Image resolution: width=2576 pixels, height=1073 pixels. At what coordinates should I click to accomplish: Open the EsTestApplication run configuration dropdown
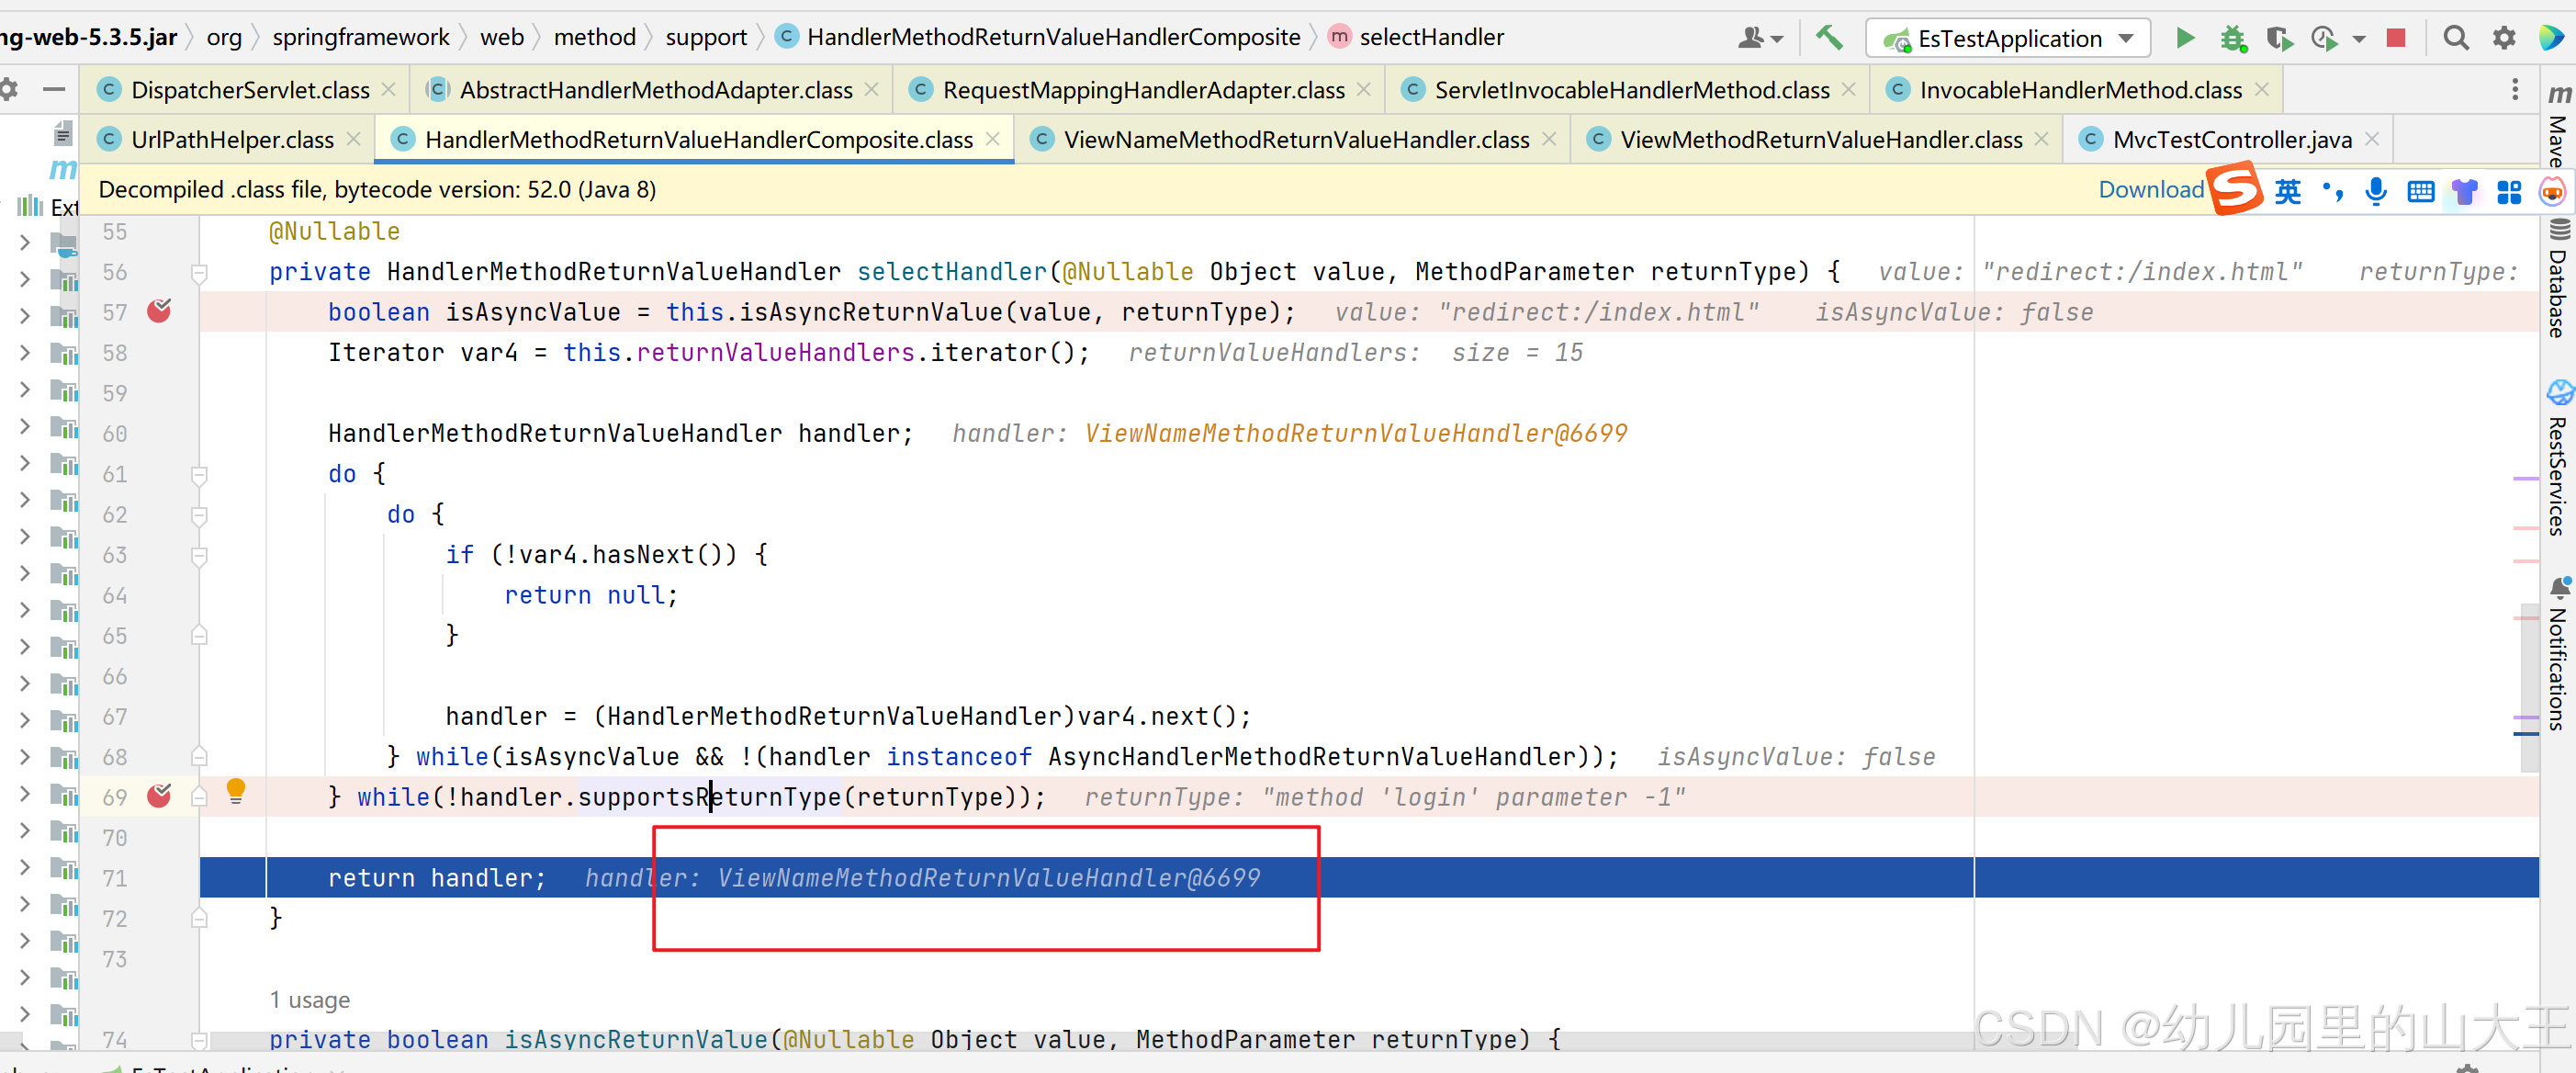2125,38
